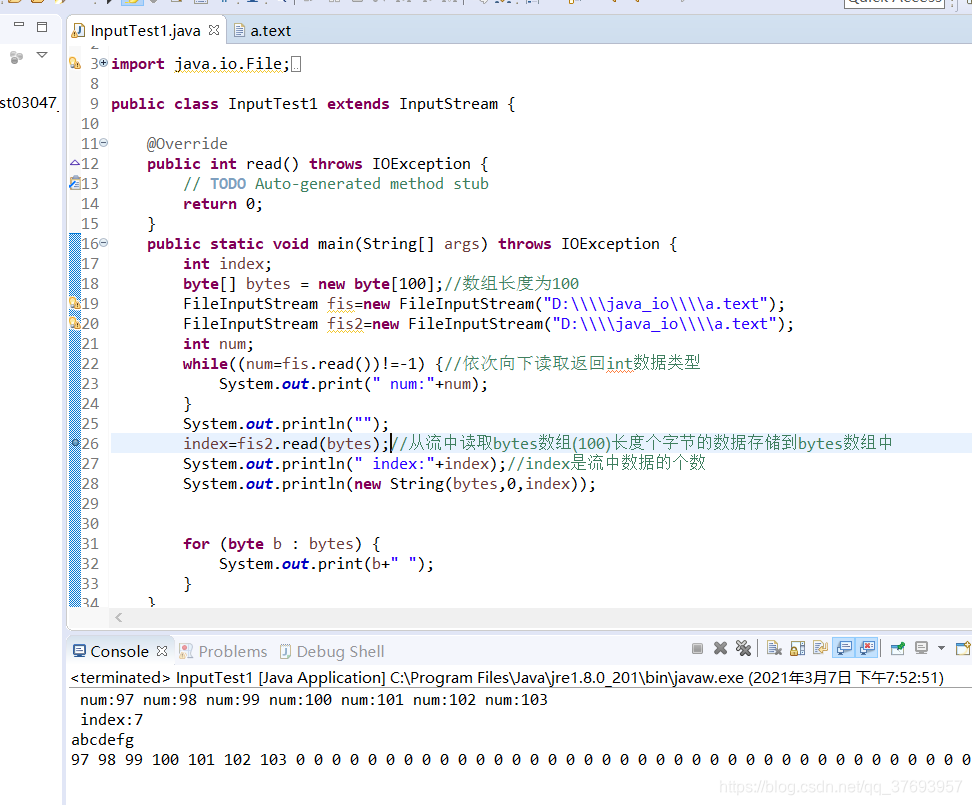Click the warning bulb at line 3

point(74,63)
